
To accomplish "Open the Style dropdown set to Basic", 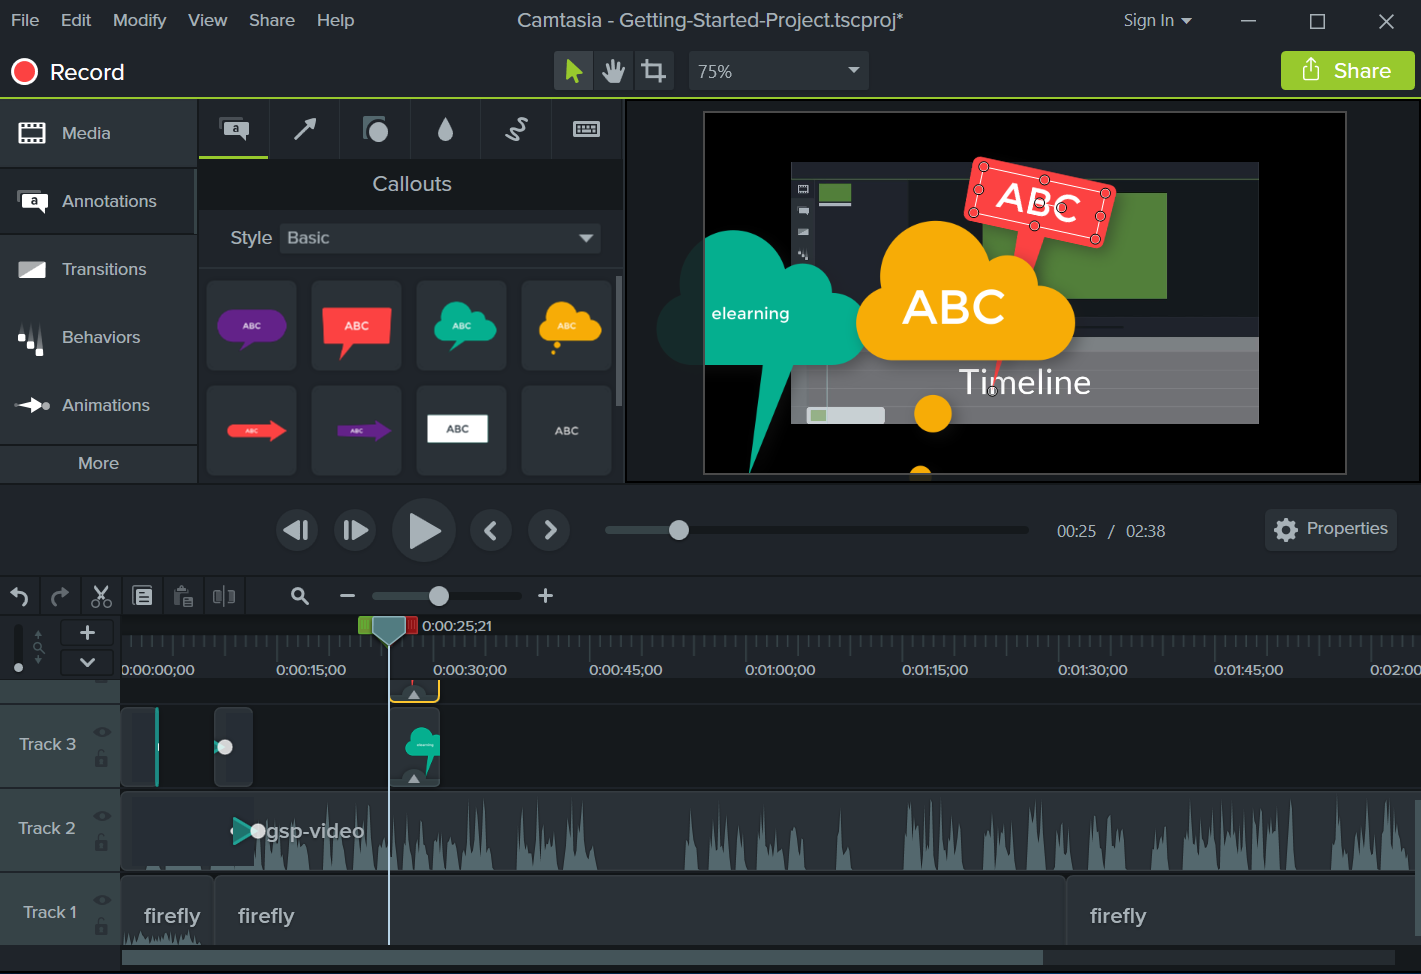I will [x=440, y=238].
